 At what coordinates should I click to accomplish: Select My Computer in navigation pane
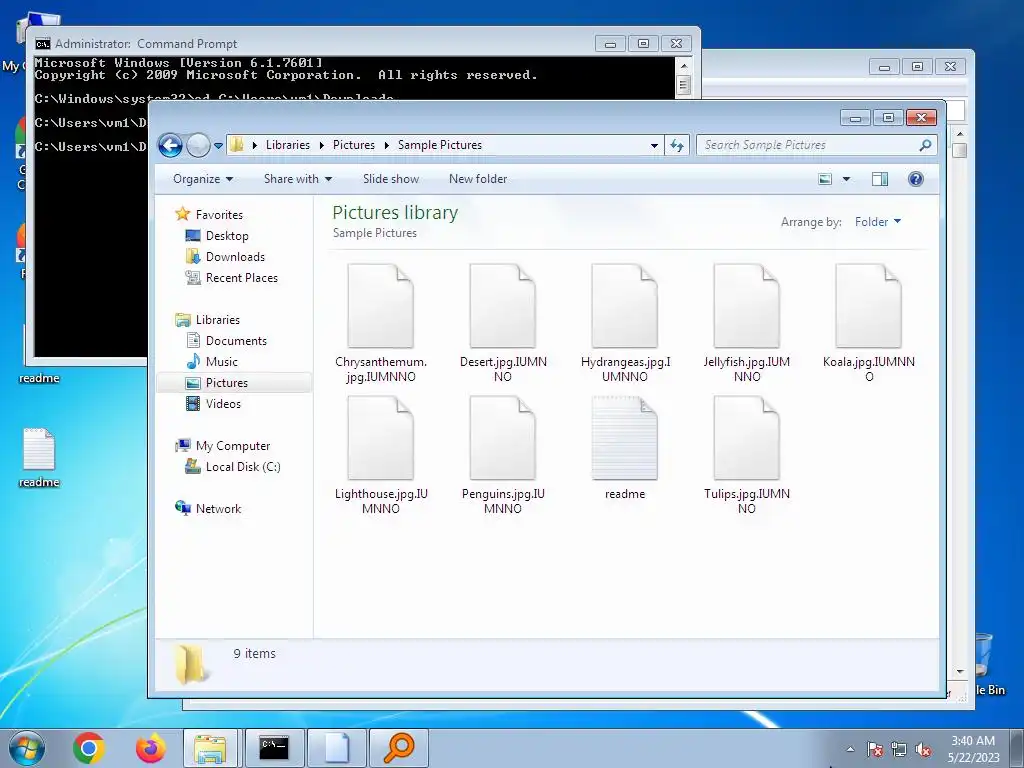232,446
